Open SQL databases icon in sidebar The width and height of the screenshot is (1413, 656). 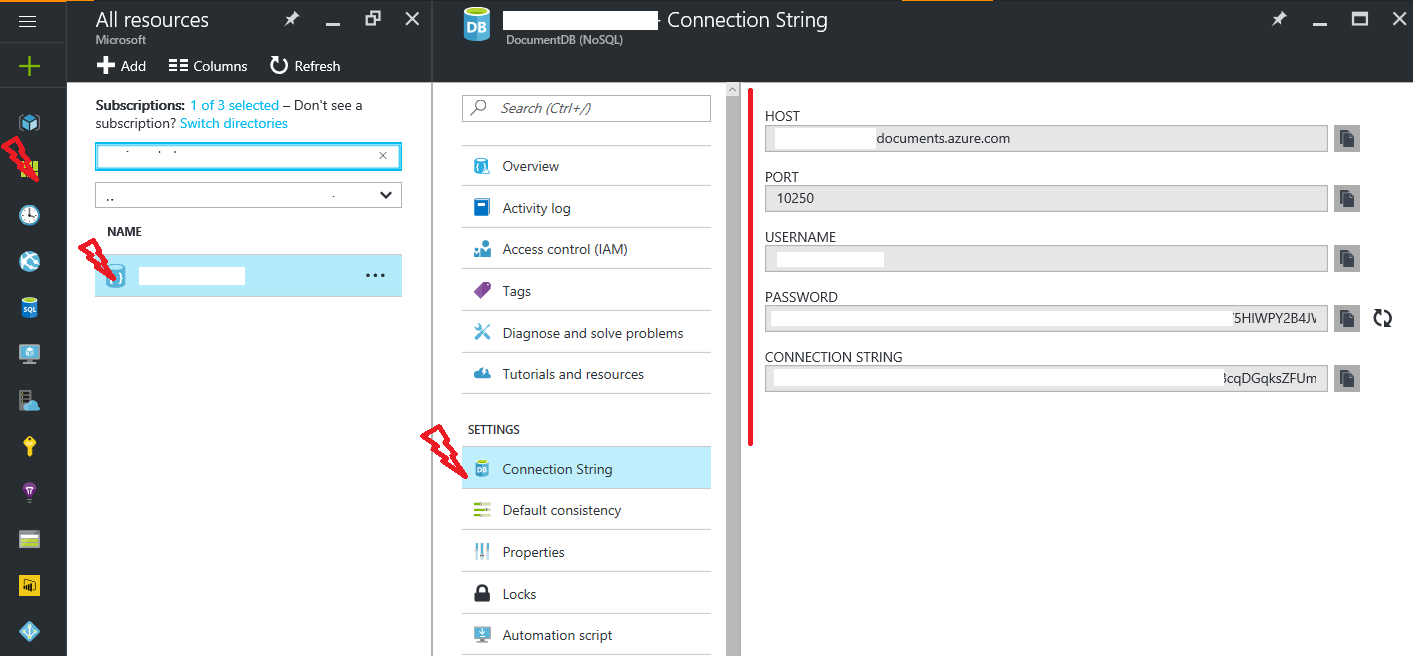(29, 308)
